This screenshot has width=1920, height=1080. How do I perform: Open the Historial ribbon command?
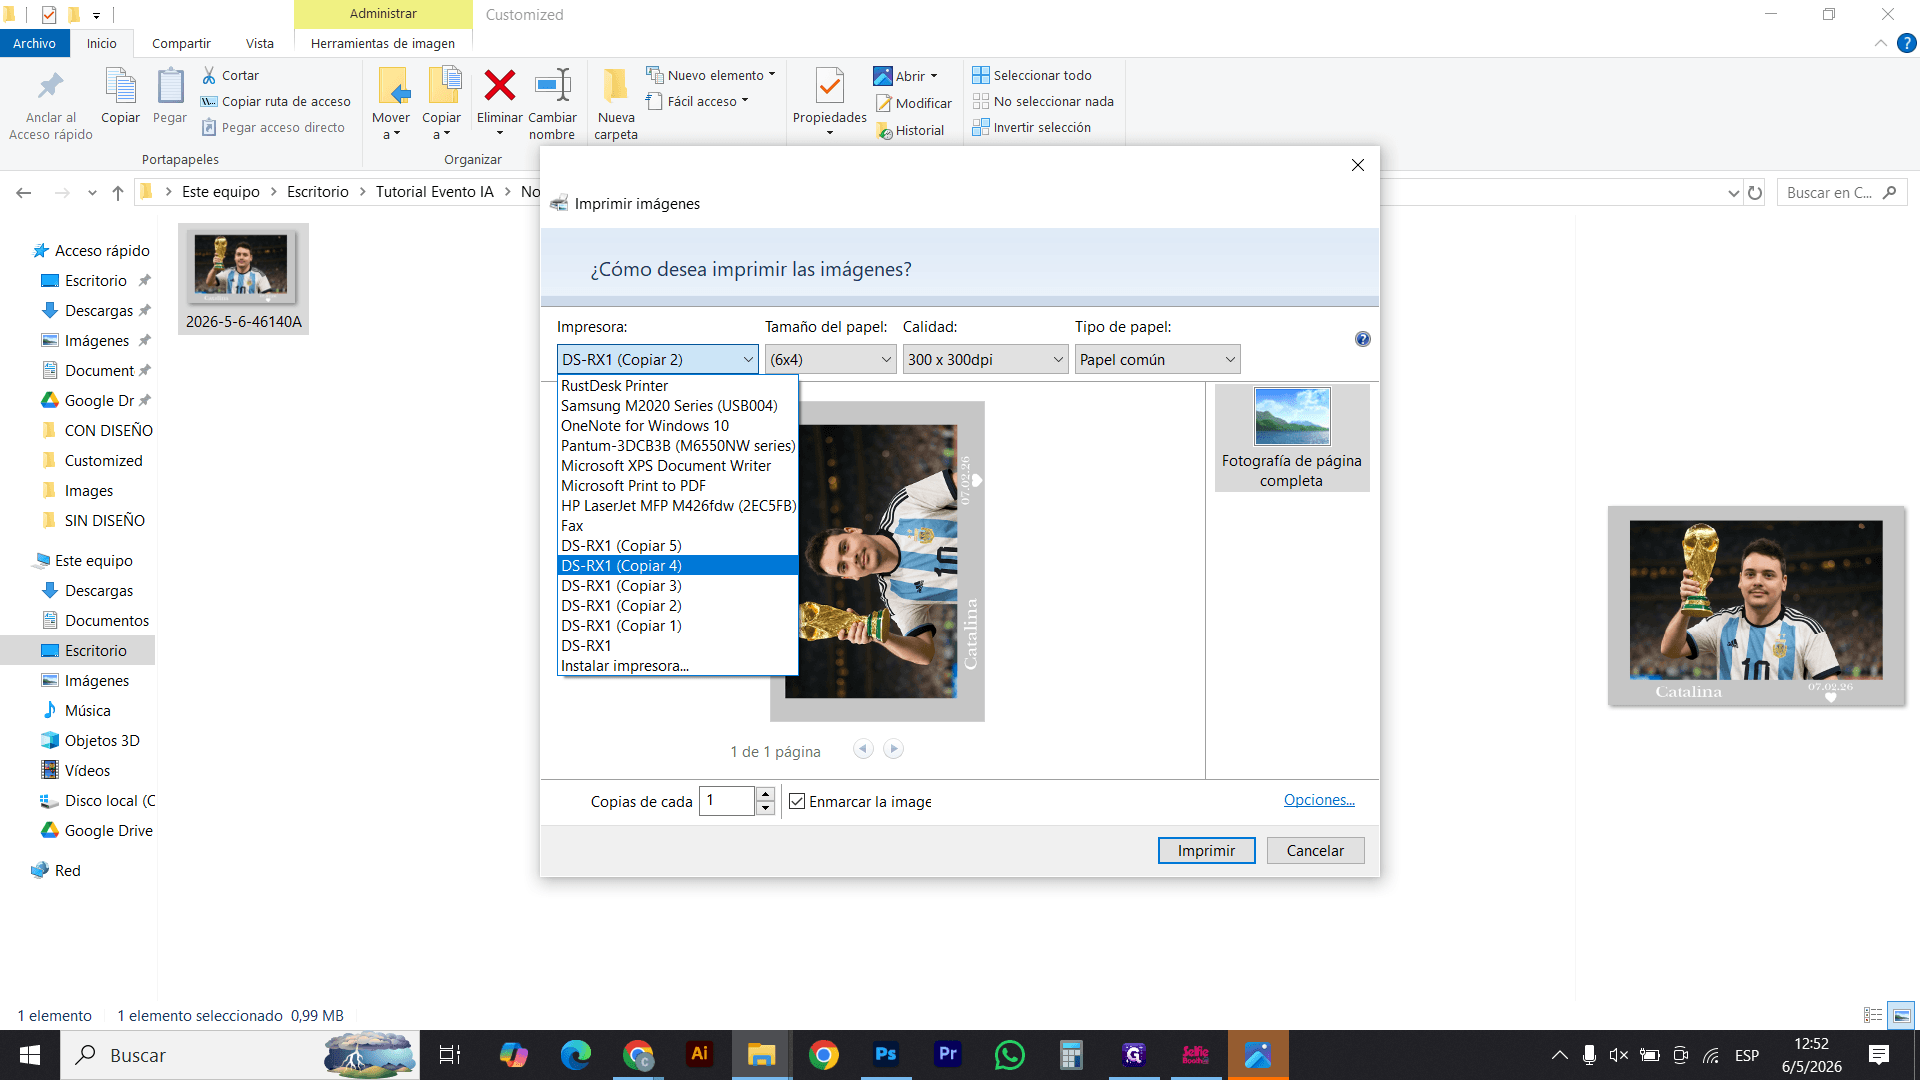click(910, 130)
